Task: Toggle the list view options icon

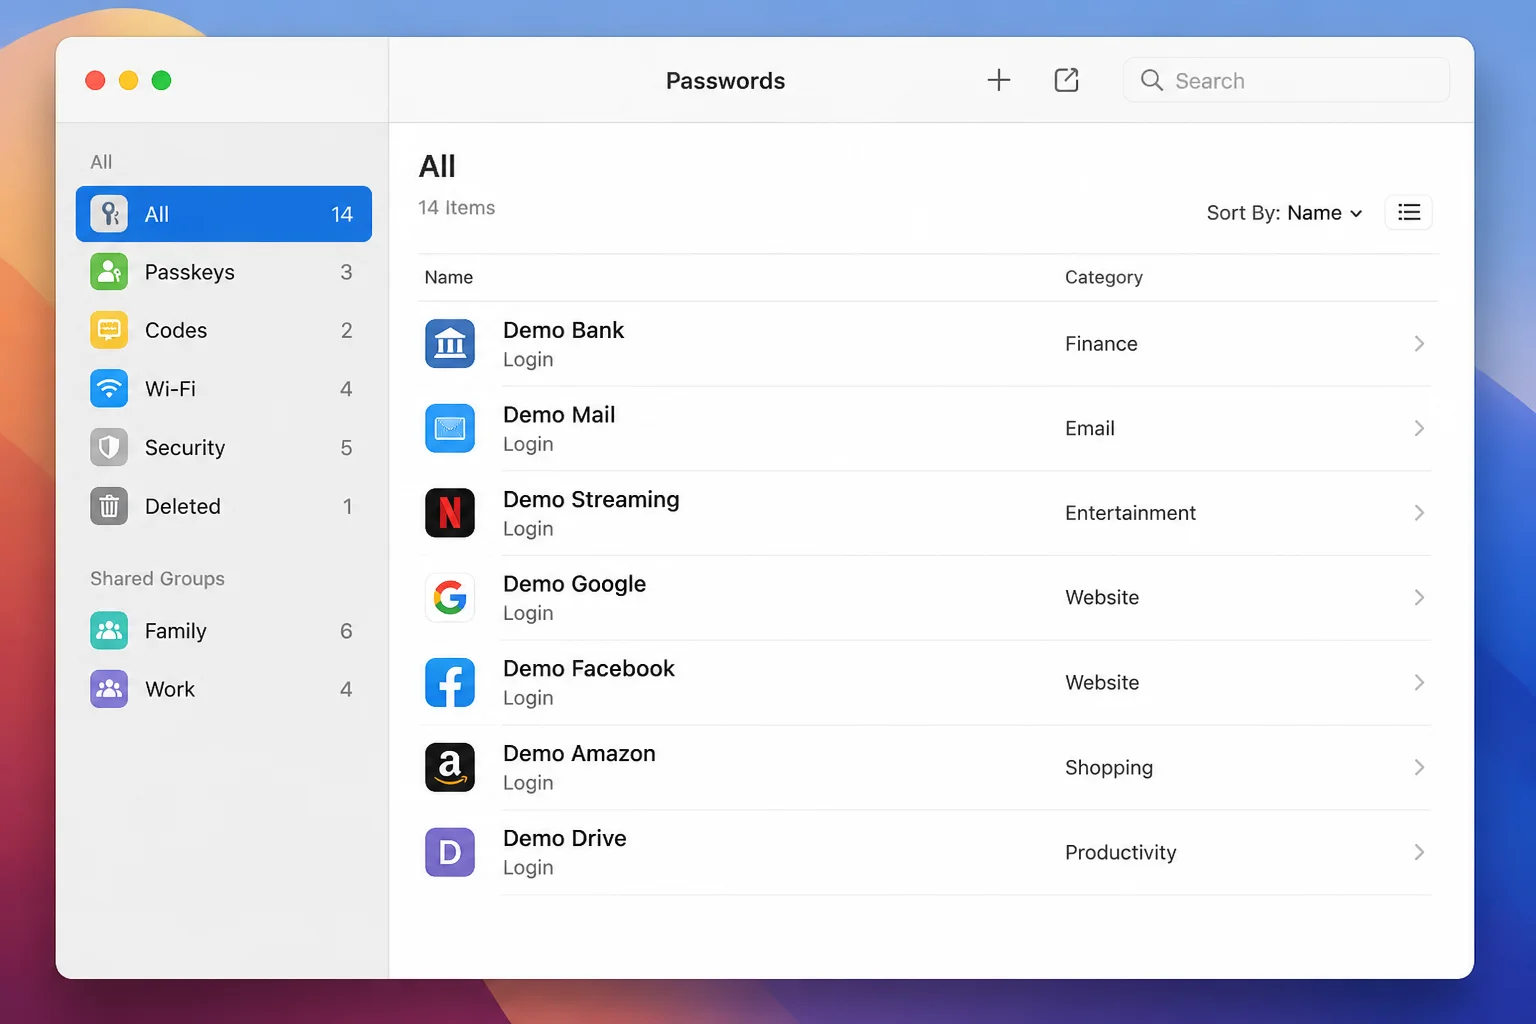Action: click(x=1408, y=212)
